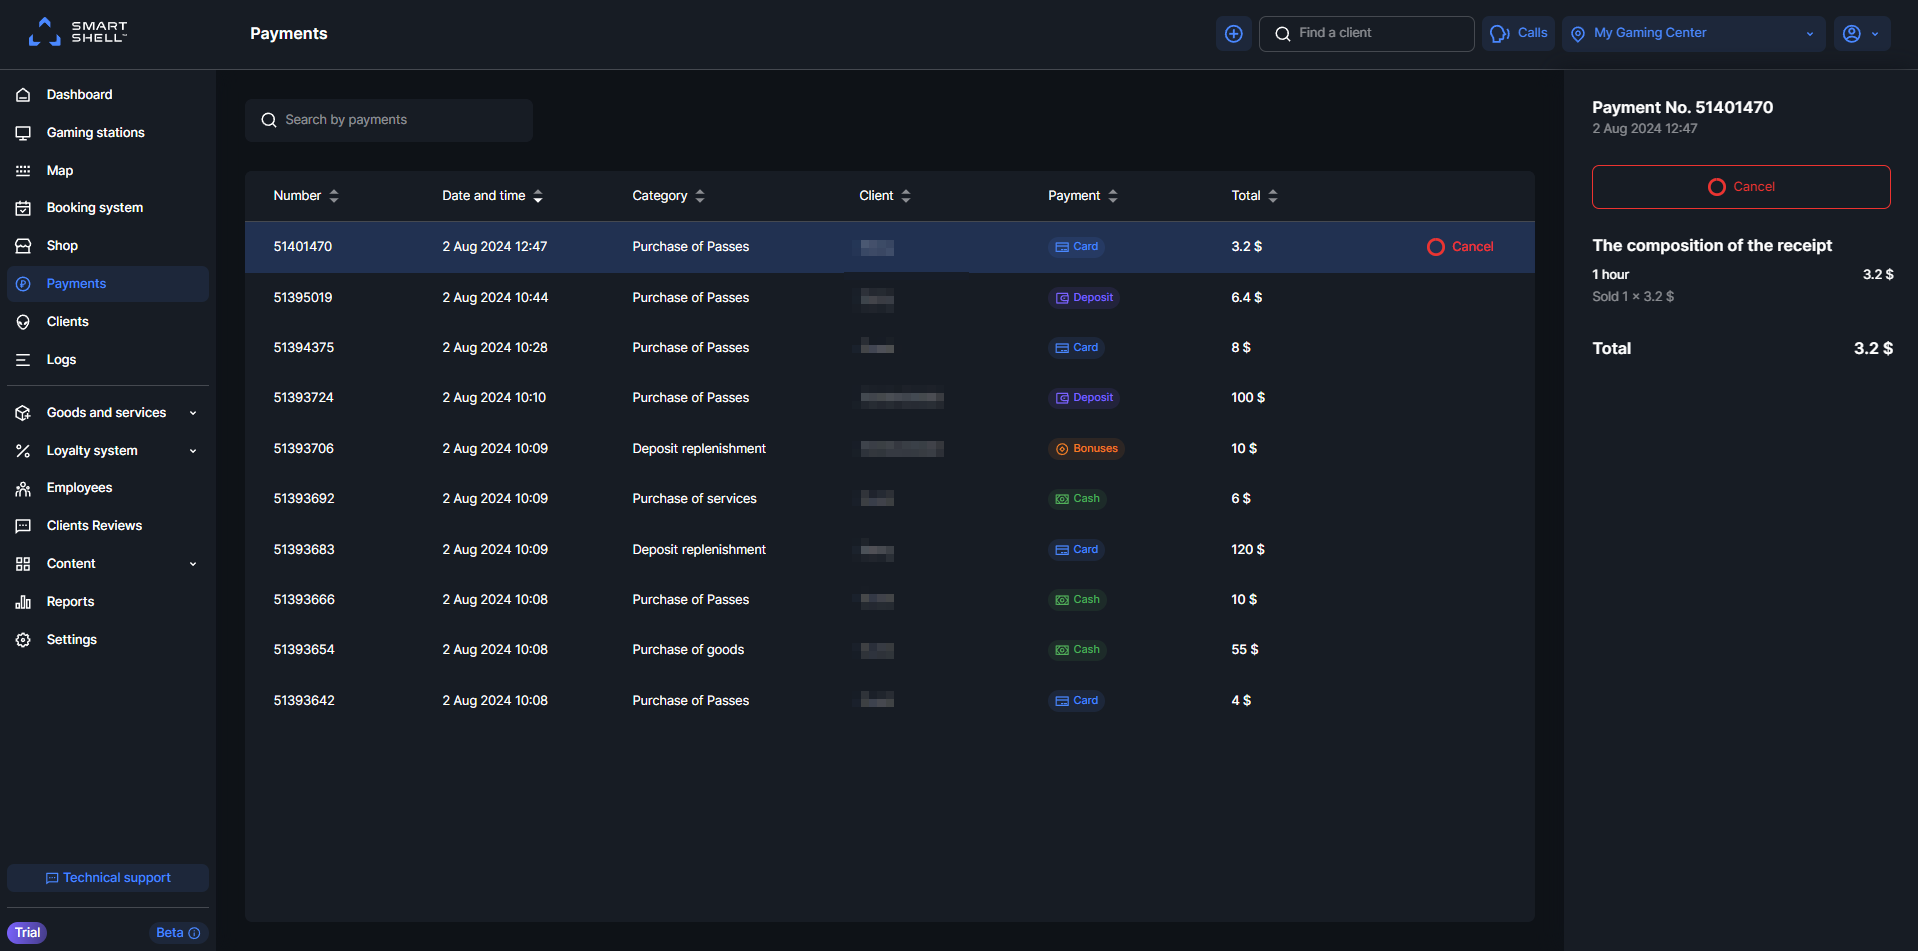Click the Settings gear icon
Screen dimensions: 1918x951
[23, 640]
